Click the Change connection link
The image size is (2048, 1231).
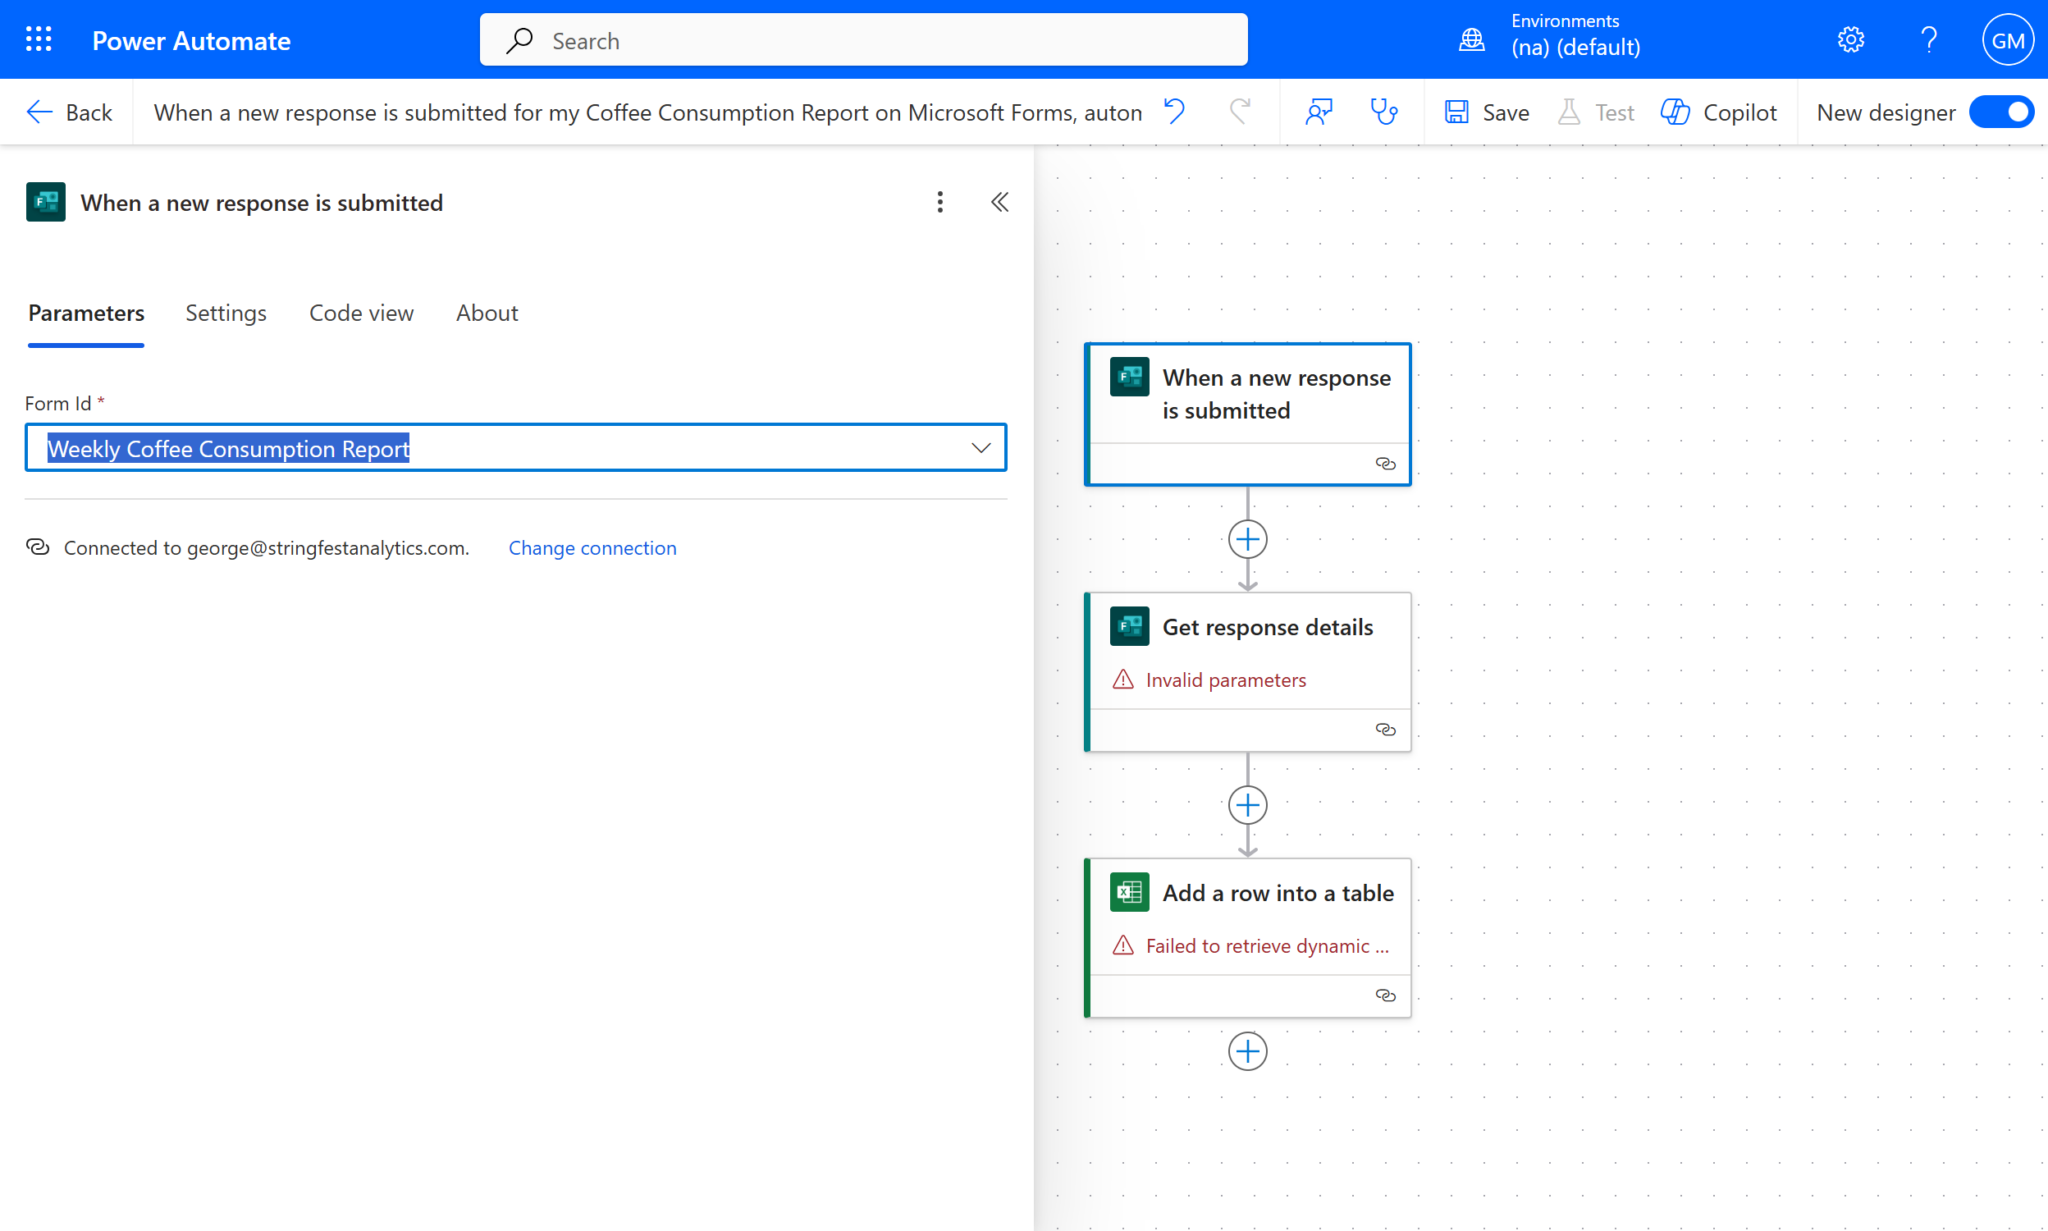(x=592, y=548)
